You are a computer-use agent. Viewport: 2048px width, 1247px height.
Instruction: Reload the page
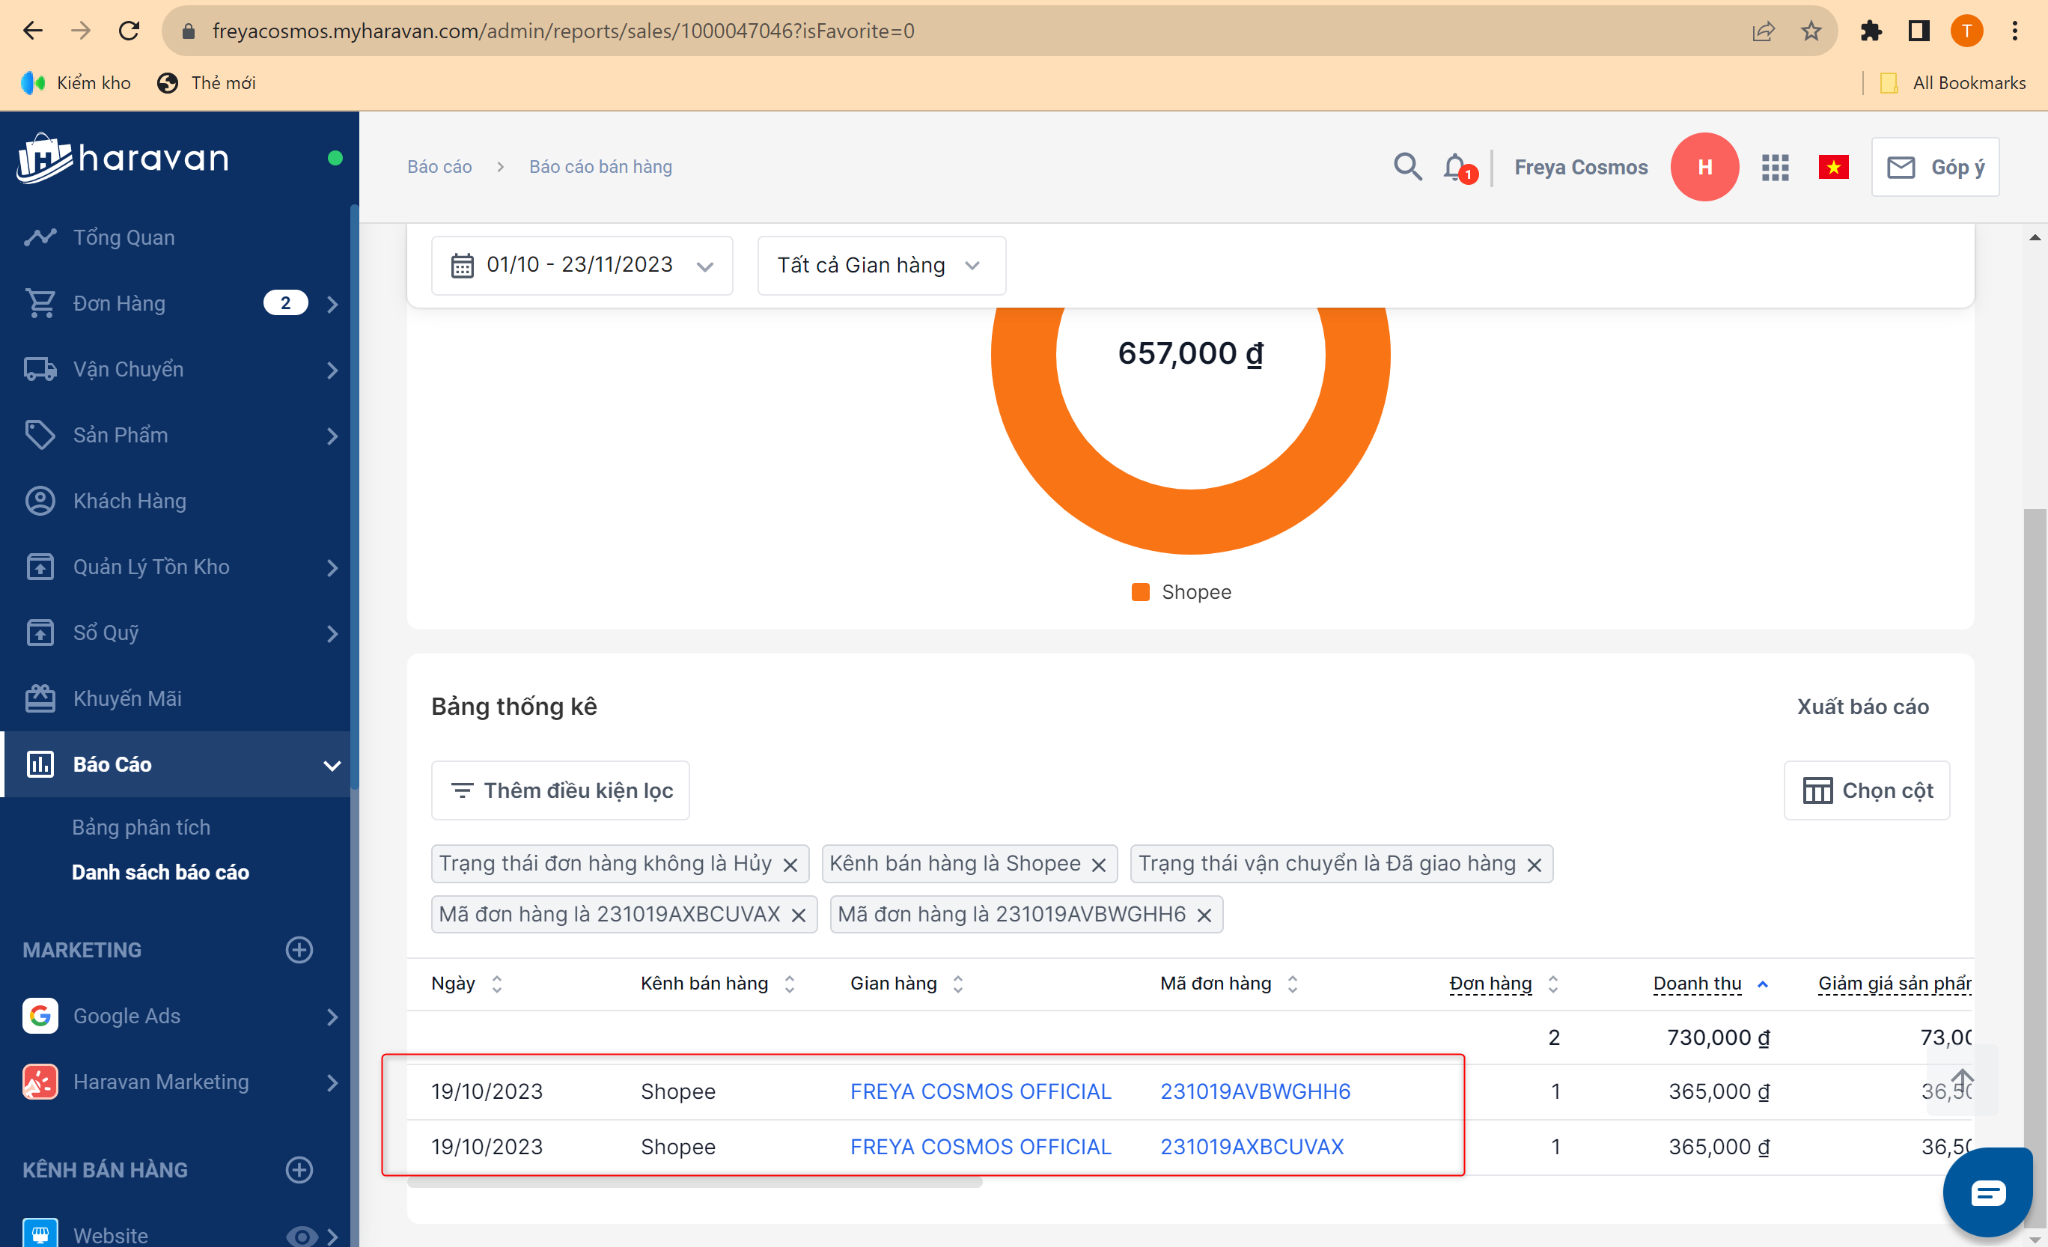[x=129, y=31]
